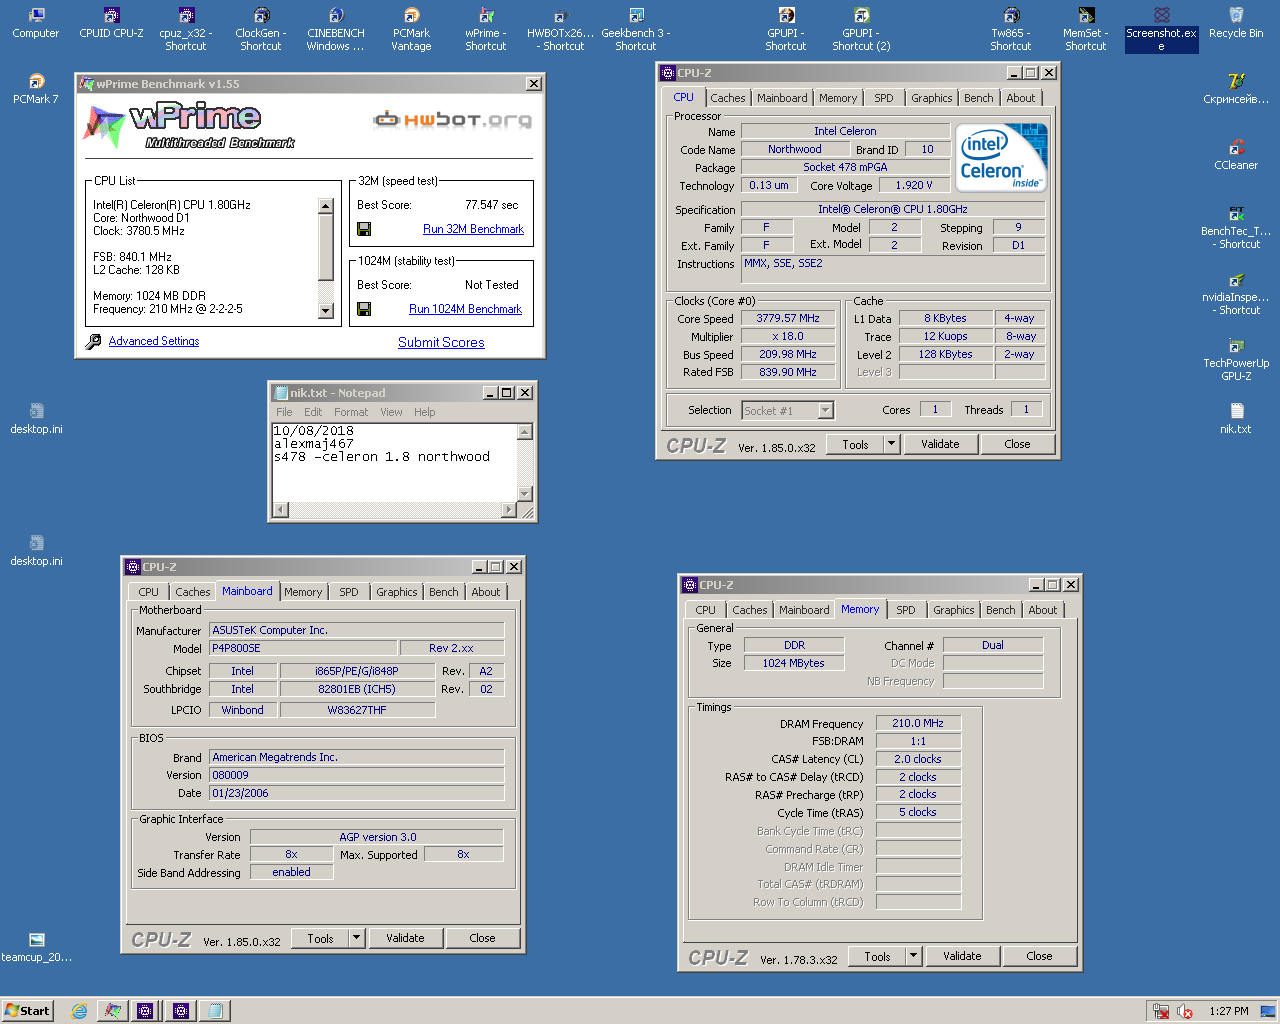Click the Notepad taskbar button
The image size is (1280, 1024).
(x=215, y=1011)
